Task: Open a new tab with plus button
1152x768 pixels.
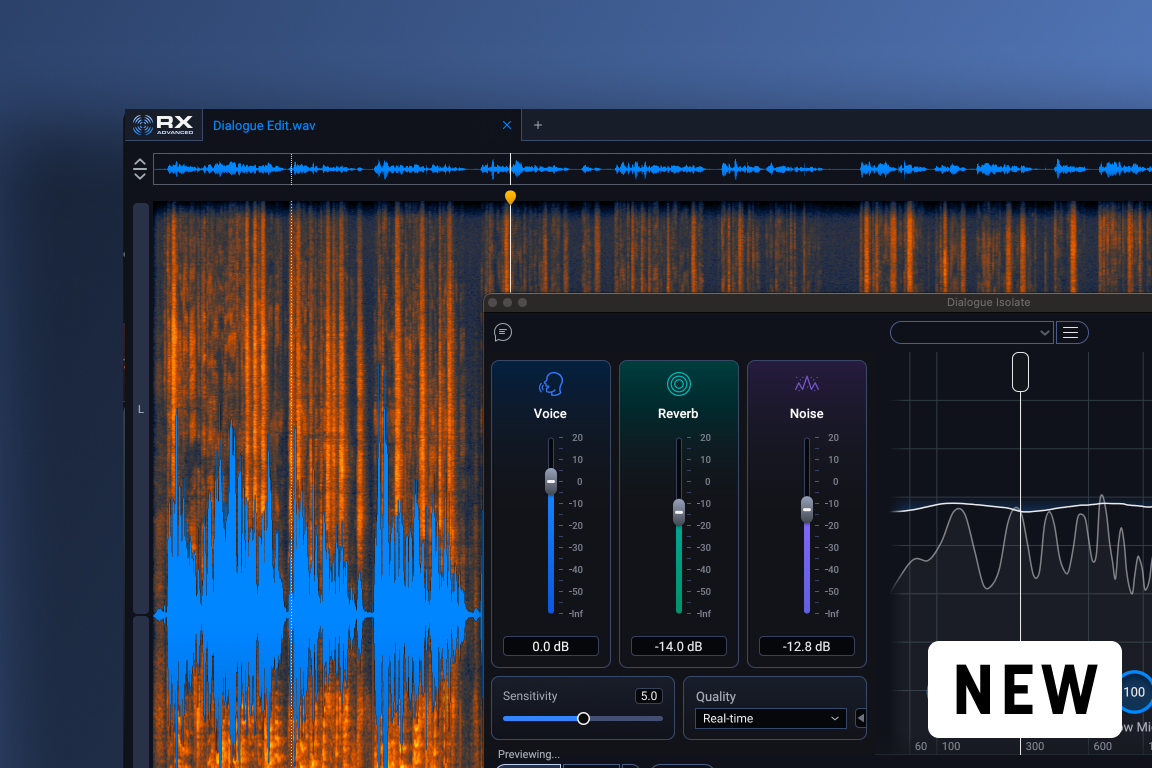Action: pyautogui.click(x=538, y=125)
